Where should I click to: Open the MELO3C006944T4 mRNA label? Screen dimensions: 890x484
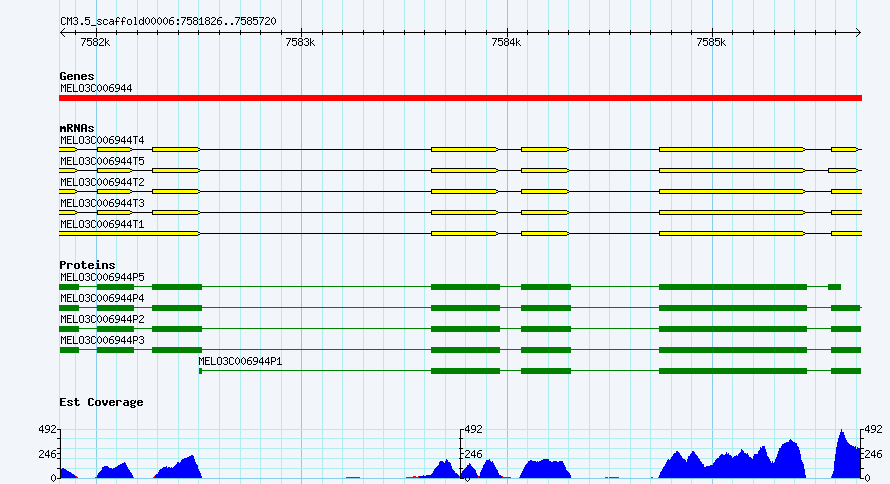[x=102, y=140]
